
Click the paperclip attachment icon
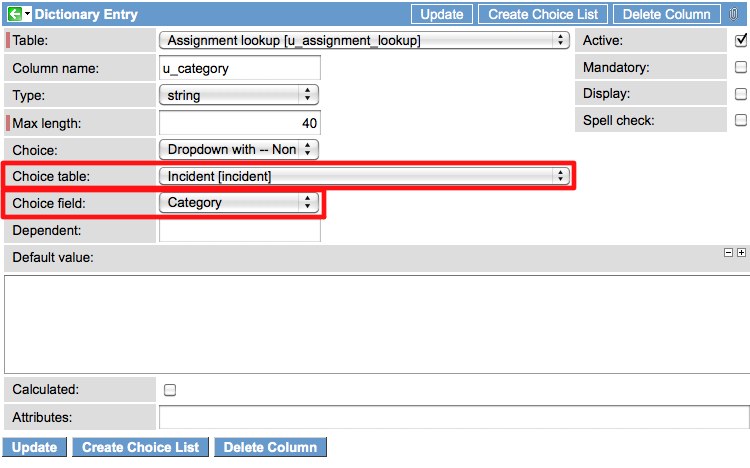click(x=735, y=14)
